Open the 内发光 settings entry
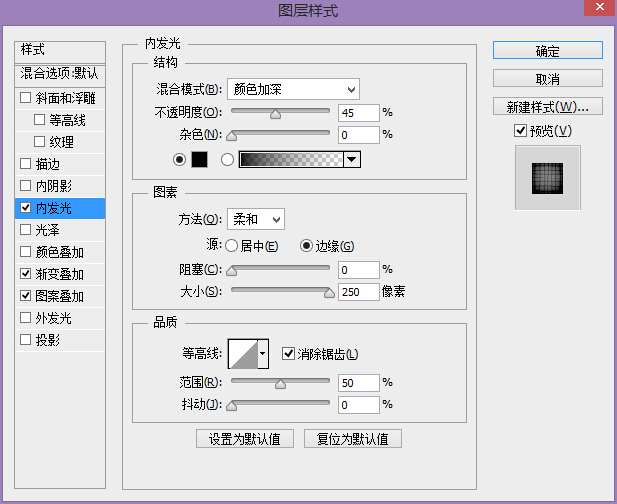The width and height of the screenshot is (617, 504). point(54,208)
